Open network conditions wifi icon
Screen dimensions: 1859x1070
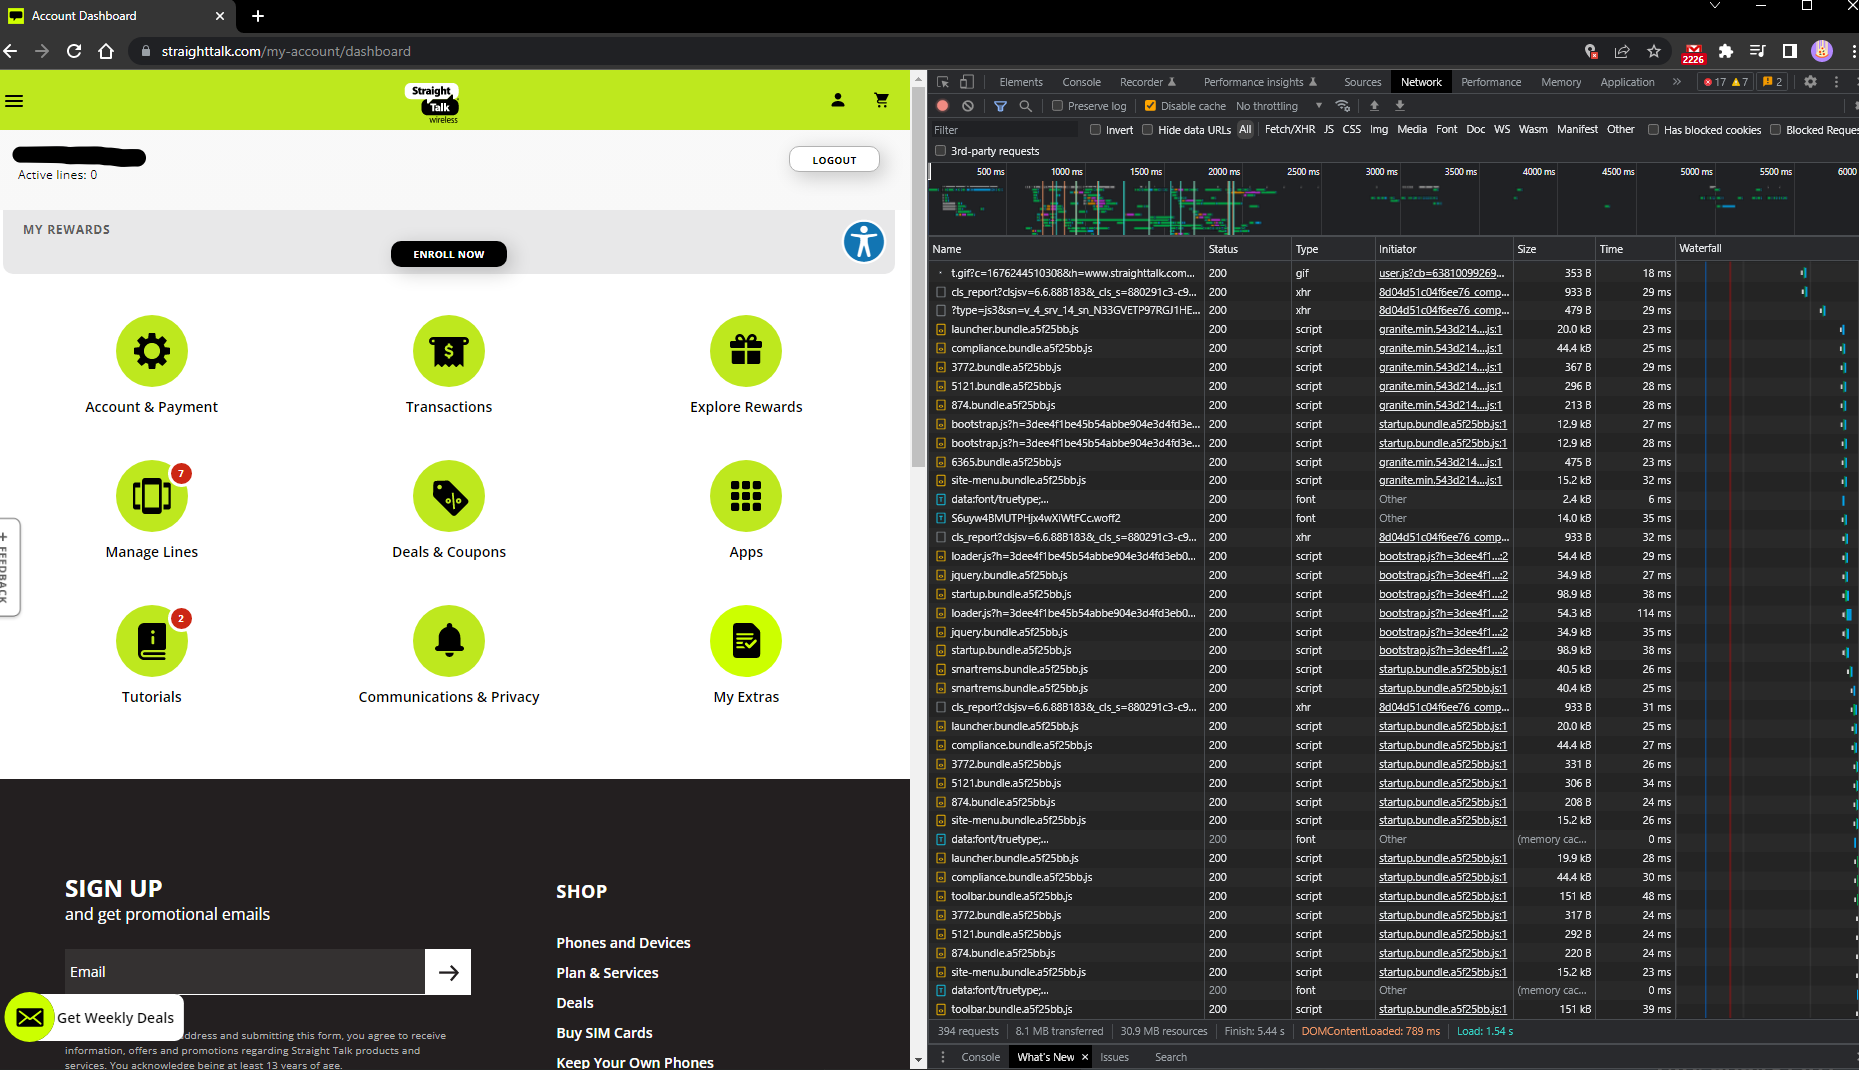click(1343, 106)
